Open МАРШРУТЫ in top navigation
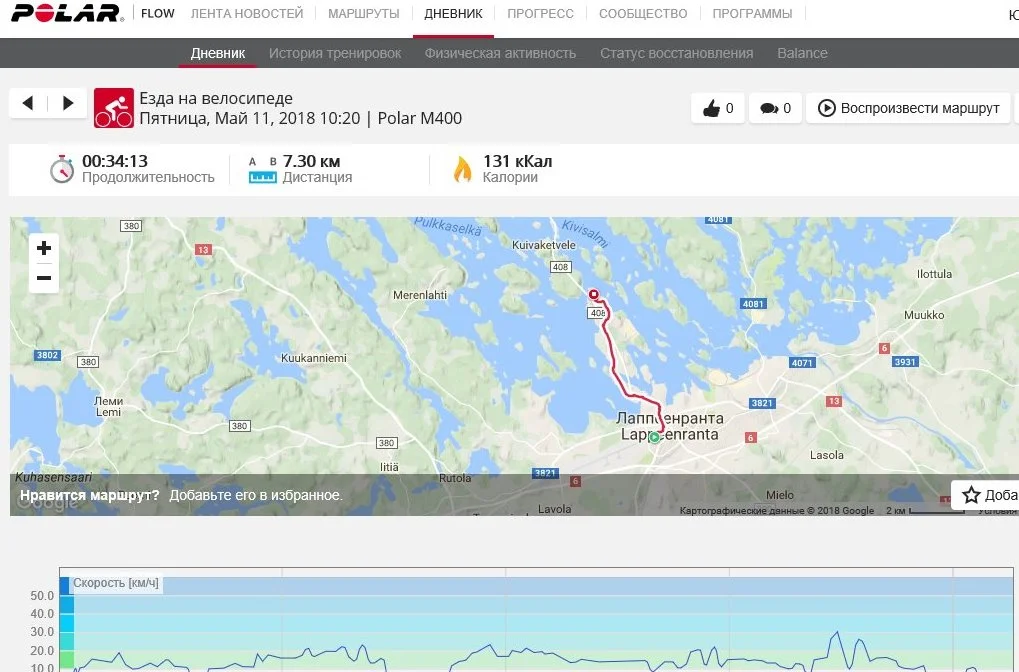Image resolution: width=1019 pixels, height=672 pixels. click(x=363, y=14)
